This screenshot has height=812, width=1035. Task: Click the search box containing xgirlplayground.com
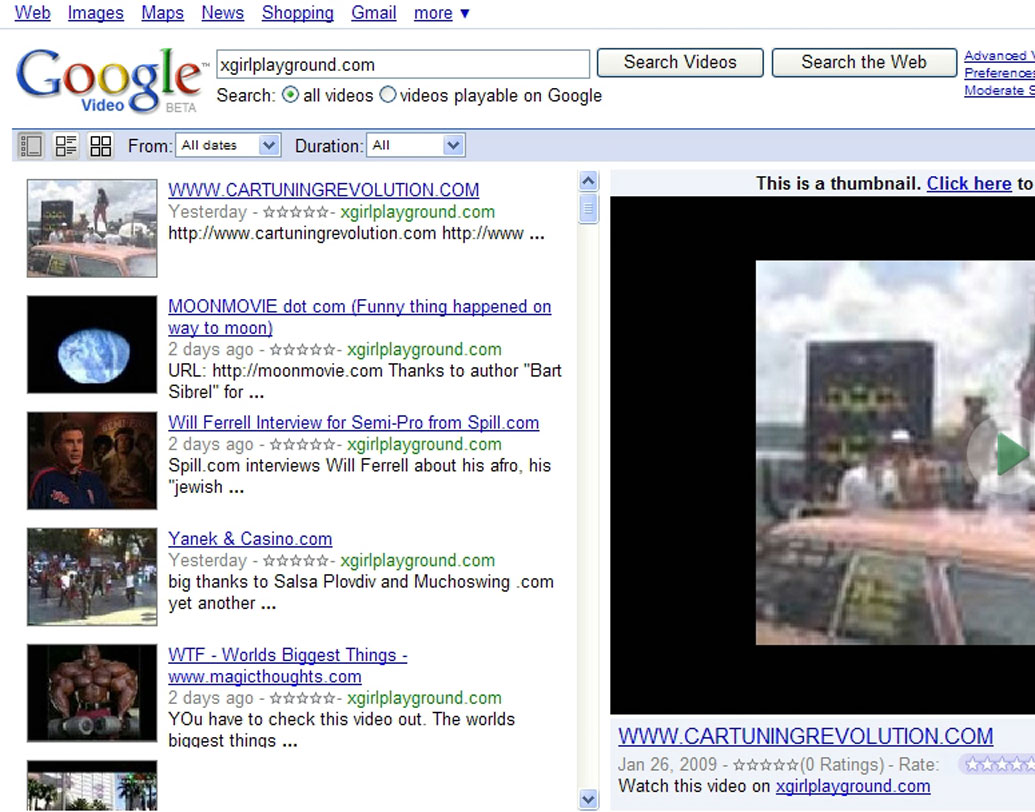[403, 65]
